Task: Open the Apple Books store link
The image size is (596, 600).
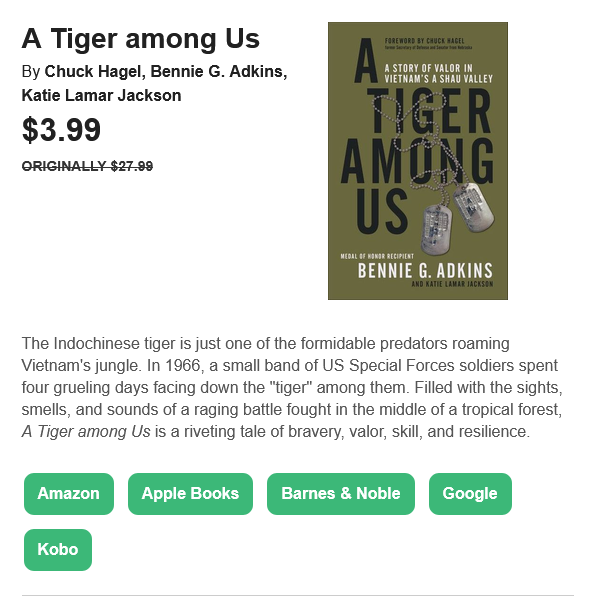Action: [190, 494]
